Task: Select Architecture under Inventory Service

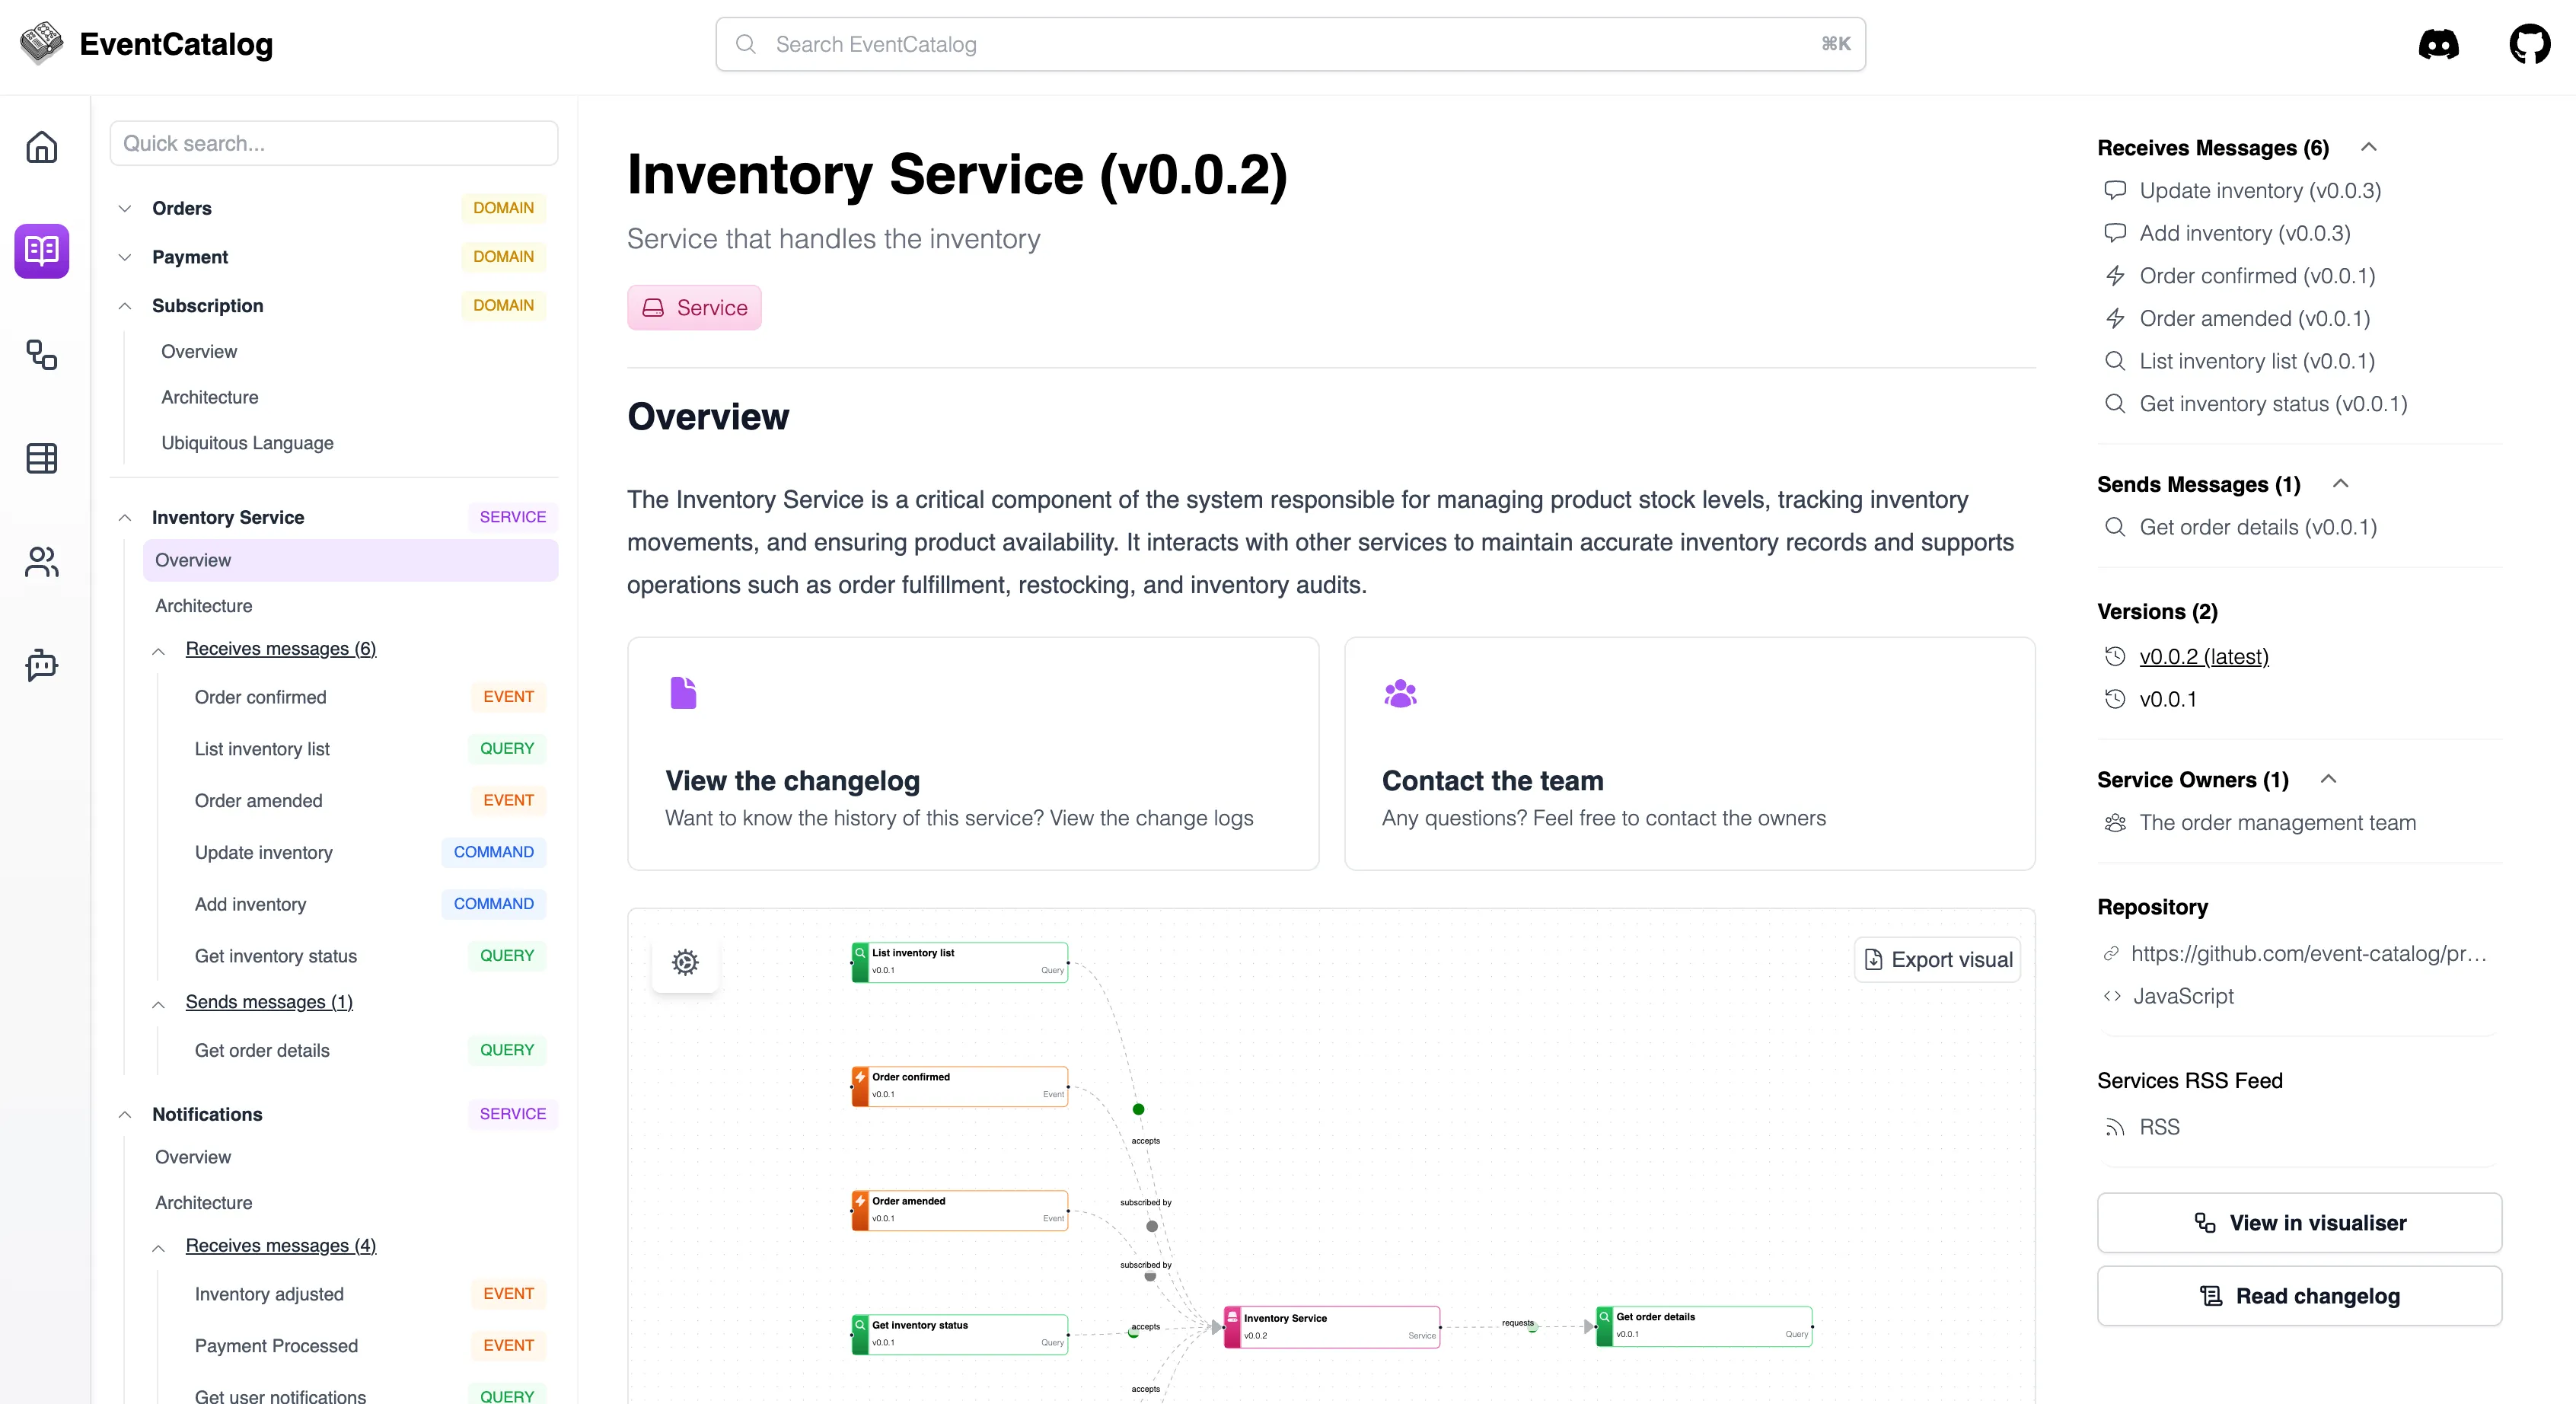Action: point(204,606)
